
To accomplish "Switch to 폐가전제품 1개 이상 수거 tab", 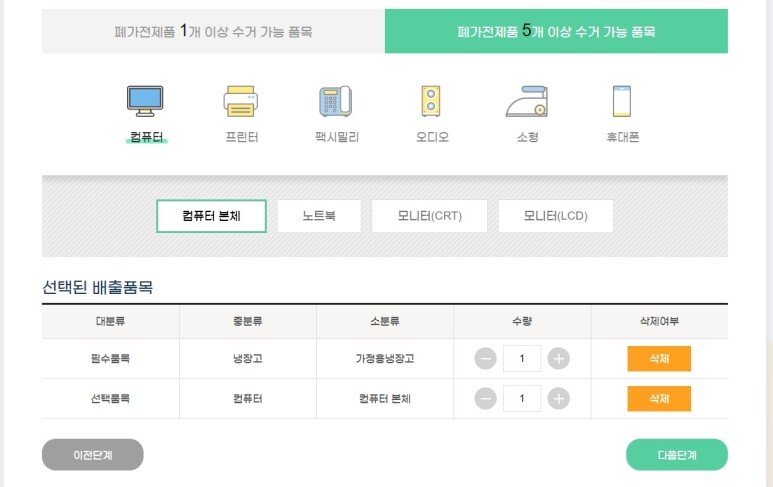I will [x=213, y=31].
